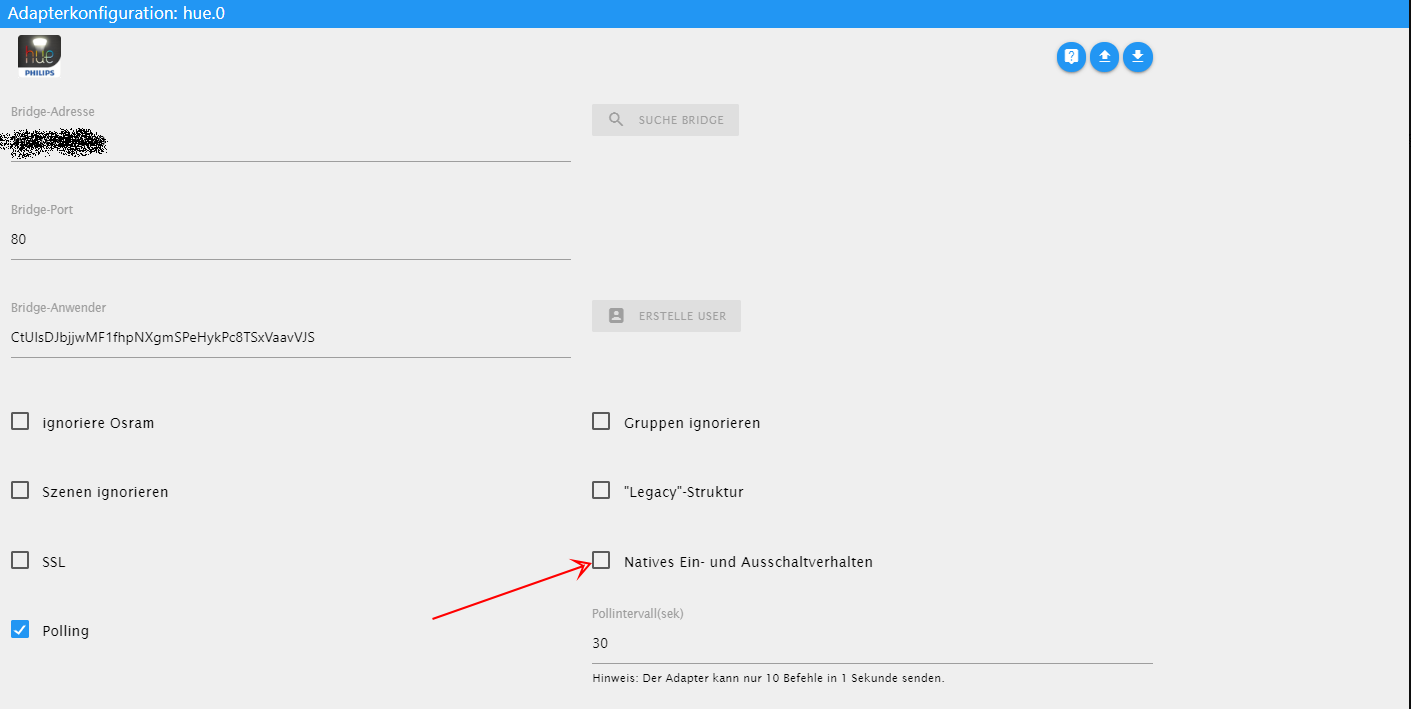Check Natives Ein- und Ausschaltverhalten box
The width and height of the screenshot is (1411, 709).
click(x=601, y=560)
